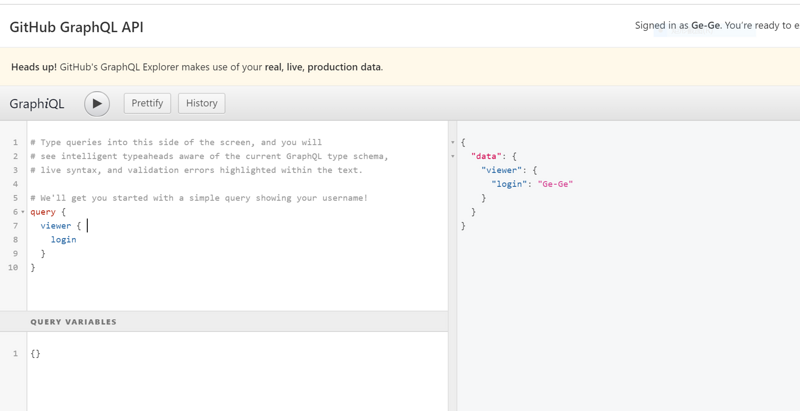Click line number 10 in the query gutter

[13, 267]
